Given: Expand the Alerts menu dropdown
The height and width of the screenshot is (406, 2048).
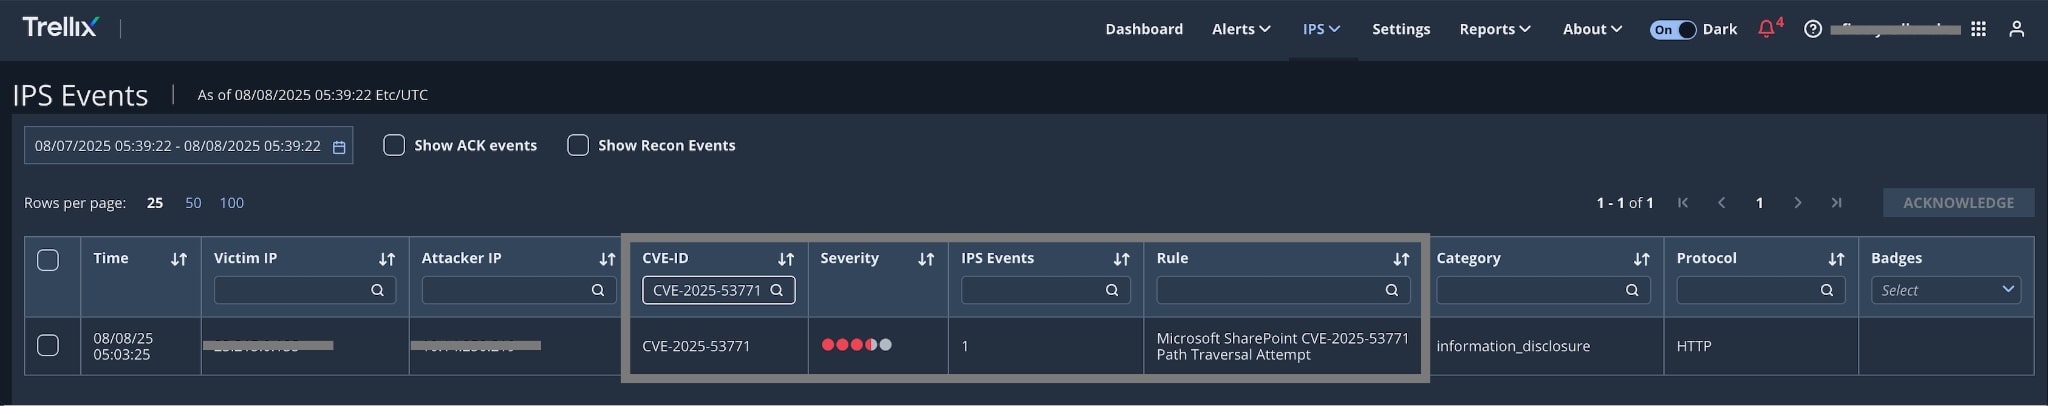Looking at the screenshot, I should coord(1241,29).
